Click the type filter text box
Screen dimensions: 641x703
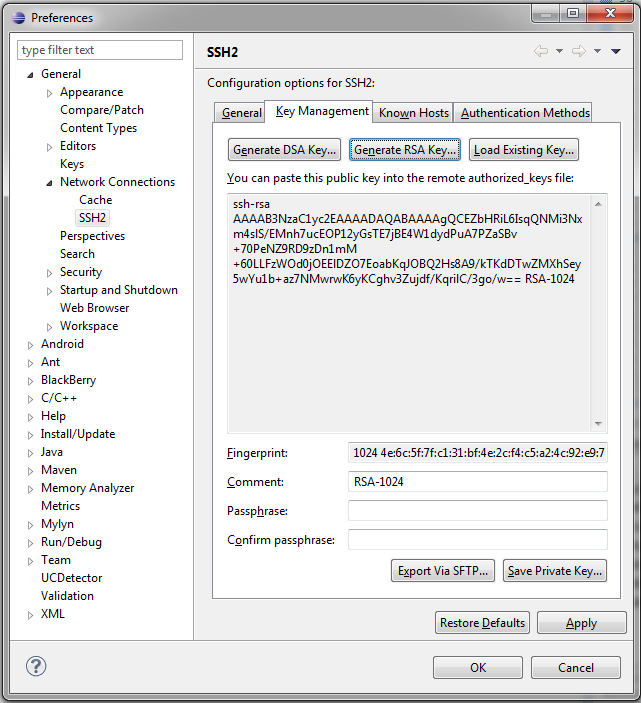[x=100, y=50]
